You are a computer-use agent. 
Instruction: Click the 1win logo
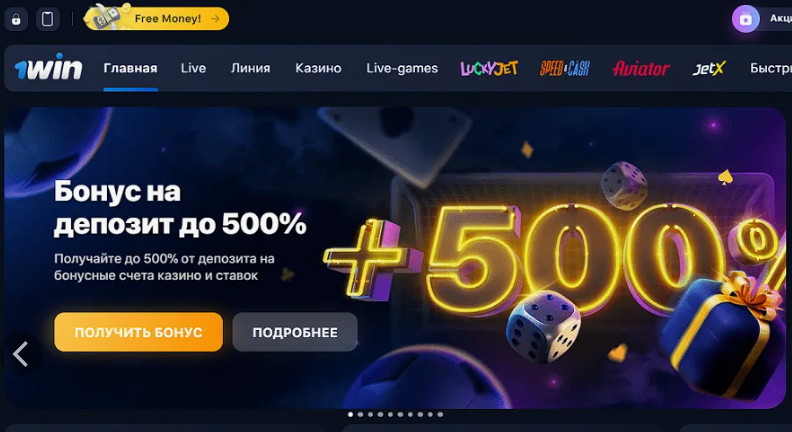[x=48, y=67]
